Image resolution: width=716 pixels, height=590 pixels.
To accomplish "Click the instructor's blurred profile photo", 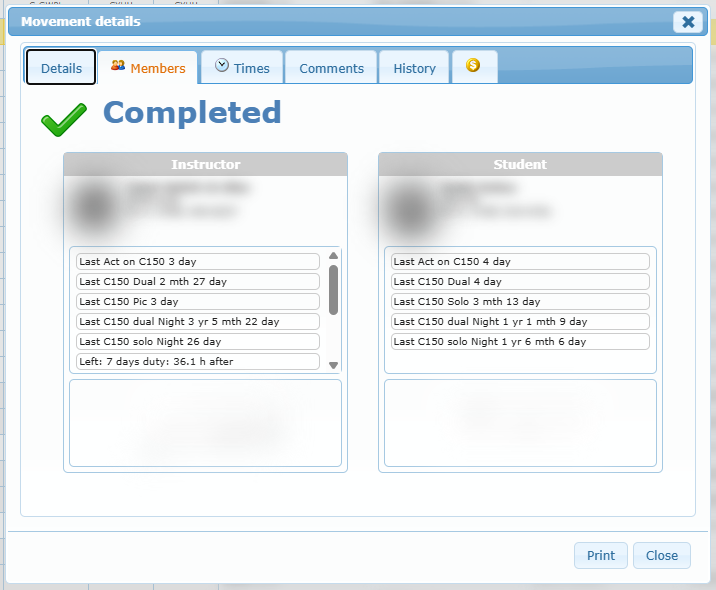I will 96,208.
